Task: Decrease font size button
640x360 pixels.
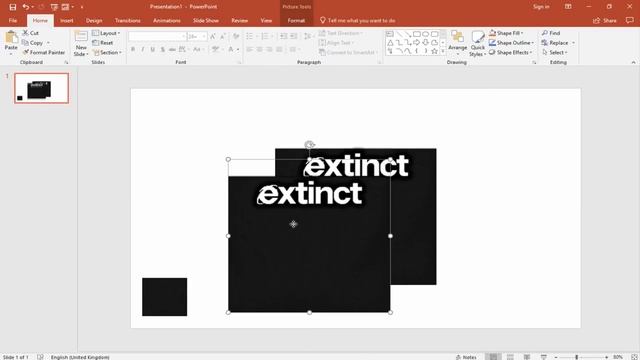Action: 222,36
